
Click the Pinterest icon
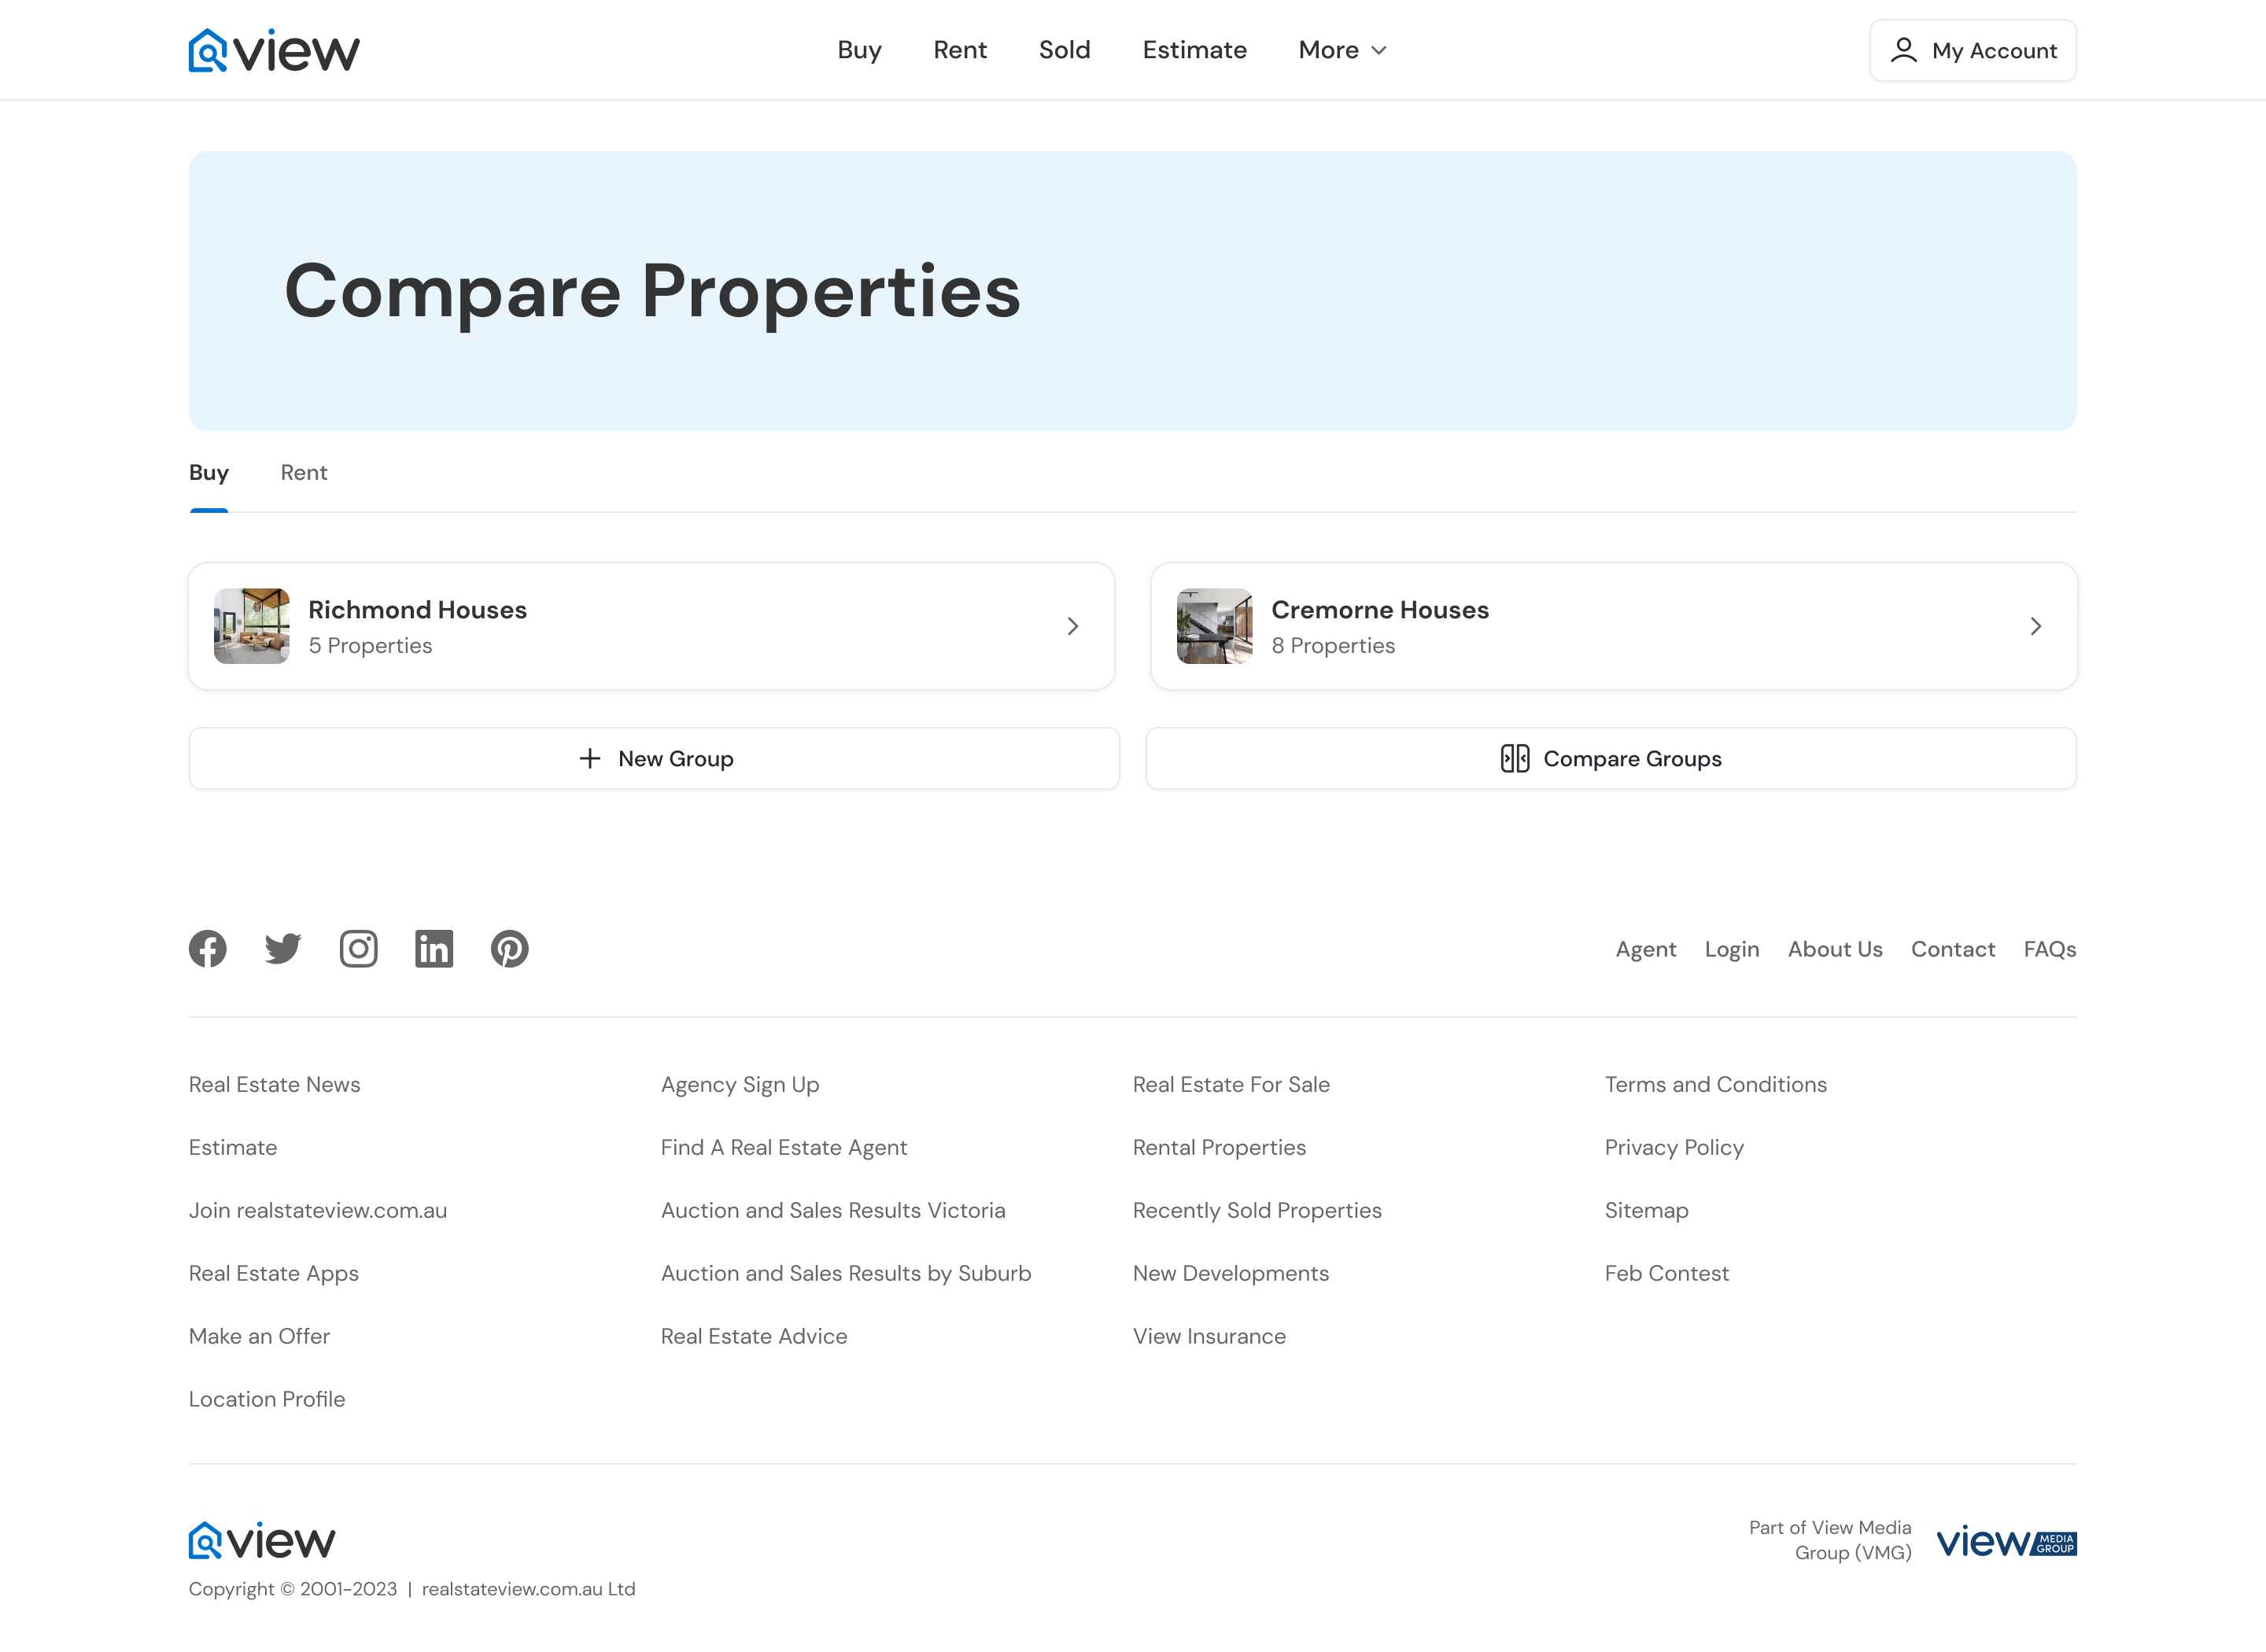(509, 948)
